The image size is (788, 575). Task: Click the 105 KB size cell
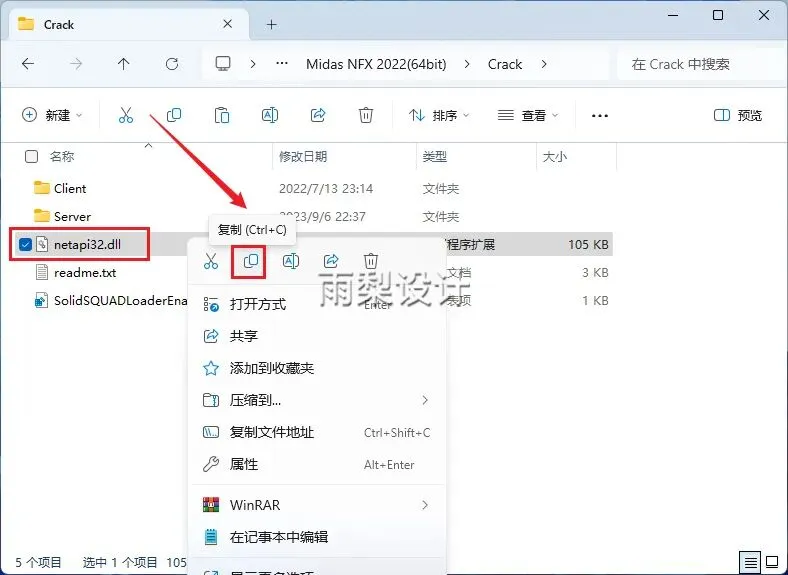pyautogui.click(x=588, y=244)
